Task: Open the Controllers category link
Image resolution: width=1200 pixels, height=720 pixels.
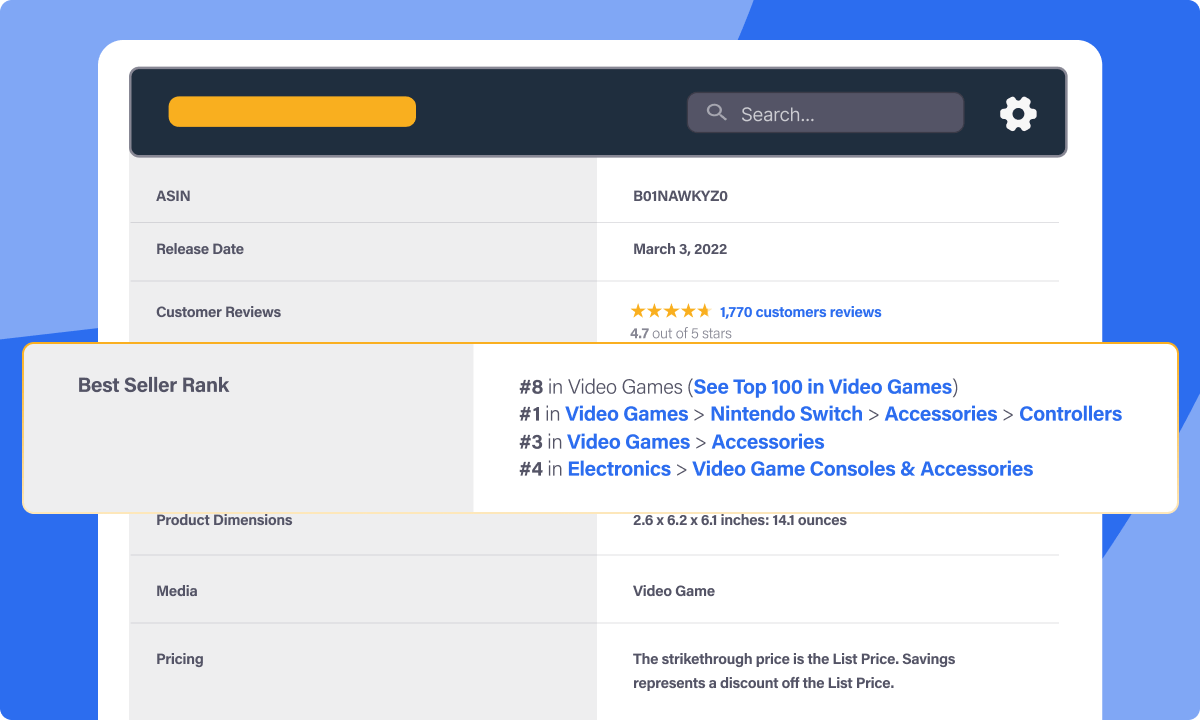Action: [1070, 414]
